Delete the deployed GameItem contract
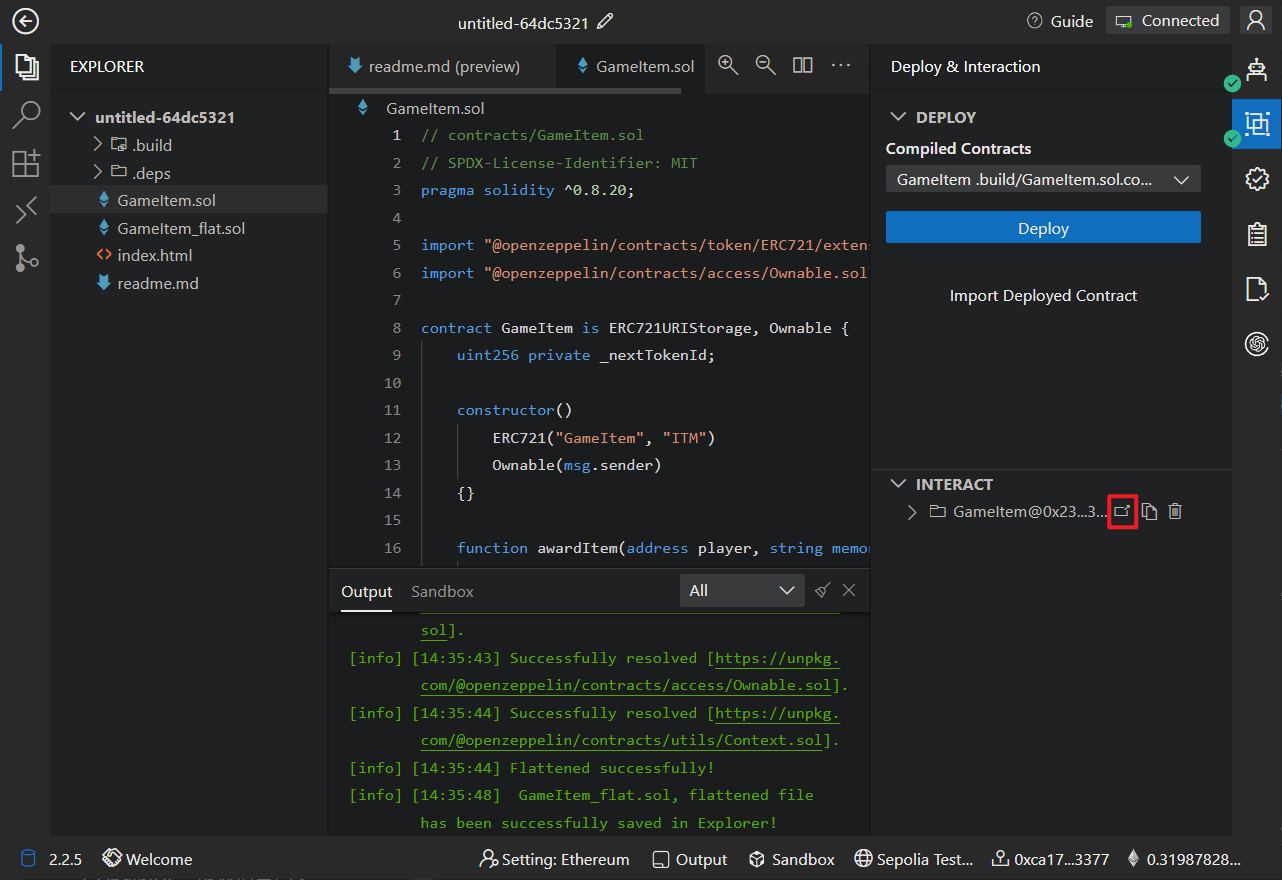1282x880 pixels. 1175,511
